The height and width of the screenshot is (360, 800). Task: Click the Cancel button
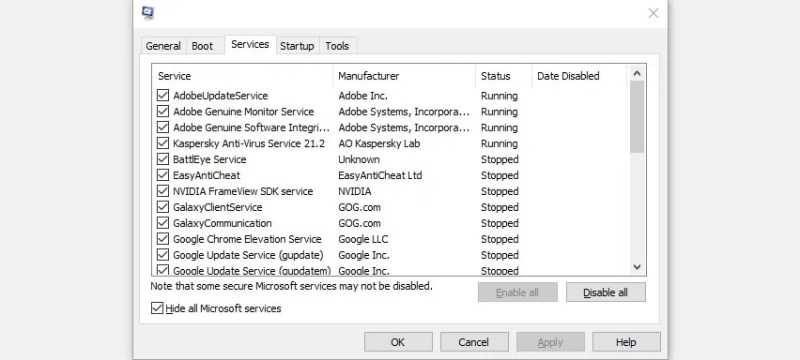tap(474, 342)
